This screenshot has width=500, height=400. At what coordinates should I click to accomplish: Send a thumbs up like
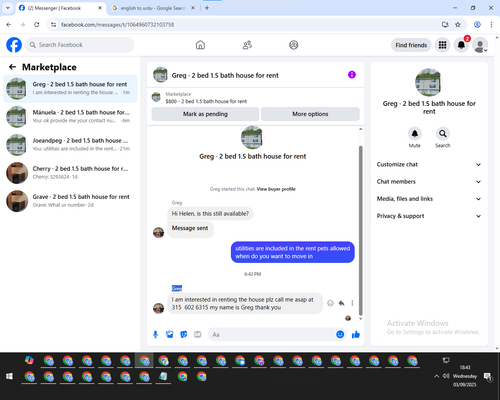356,334
